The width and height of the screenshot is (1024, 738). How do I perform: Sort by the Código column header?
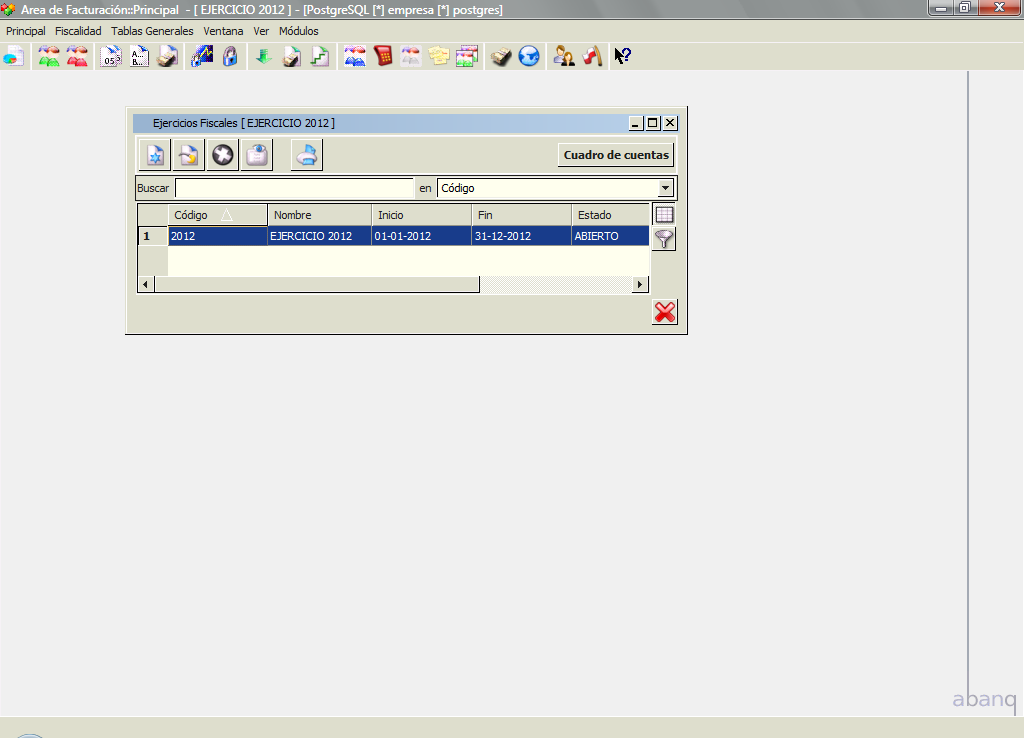click(217, 215)
